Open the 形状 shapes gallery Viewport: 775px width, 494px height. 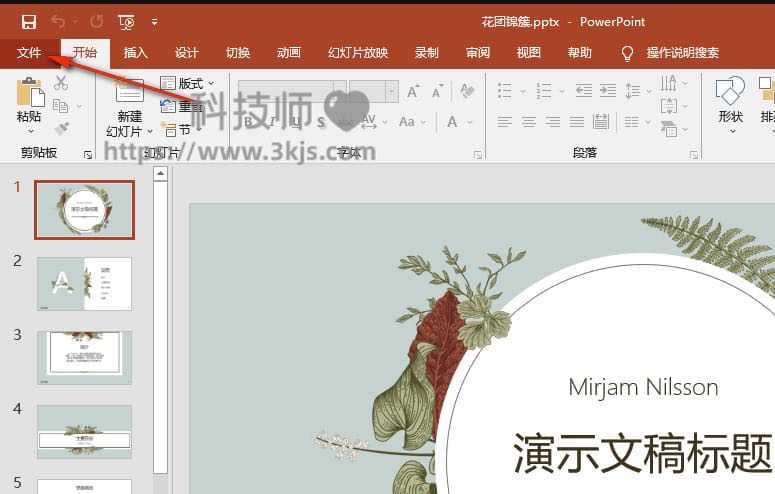(731, 106)
